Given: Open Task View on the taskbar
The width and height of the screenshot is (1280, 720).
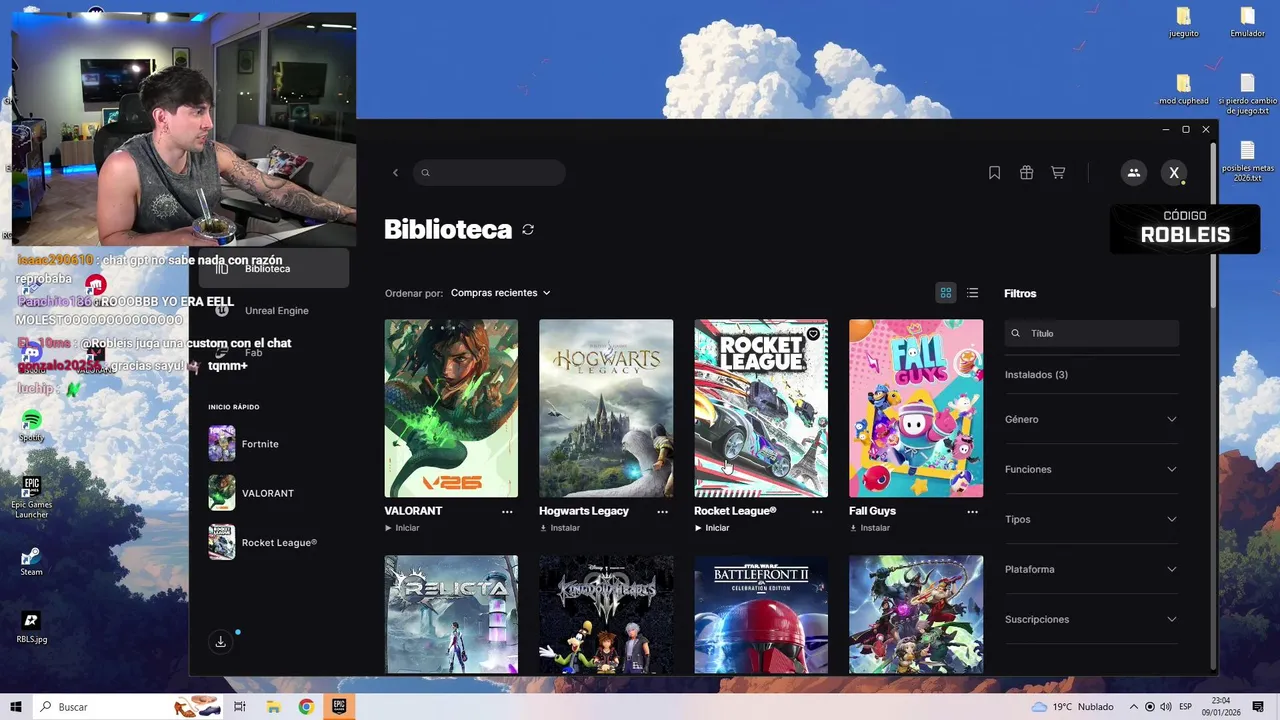Looking at the screenshot, I should pyautogui.click(x=240, y=707).
